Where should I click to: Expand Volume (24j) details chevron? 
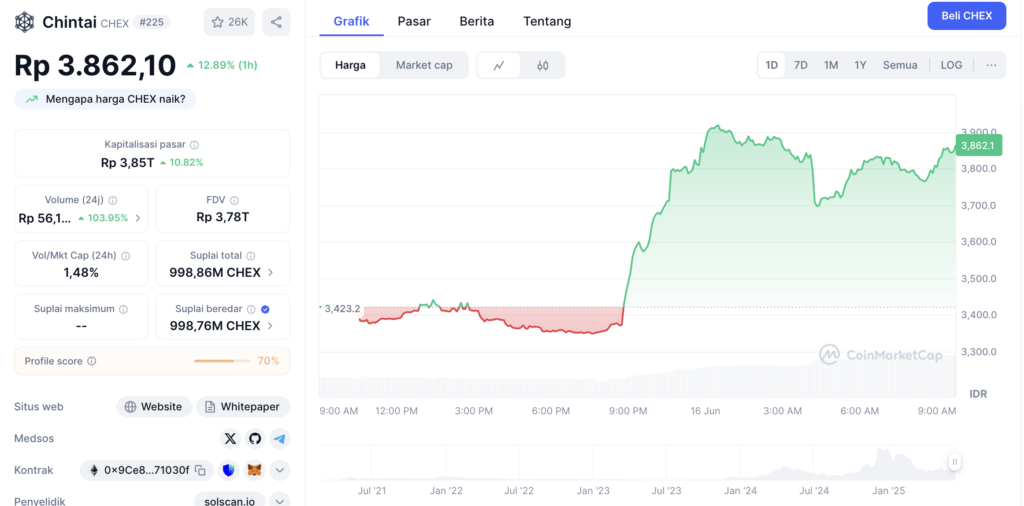(138, 218)
